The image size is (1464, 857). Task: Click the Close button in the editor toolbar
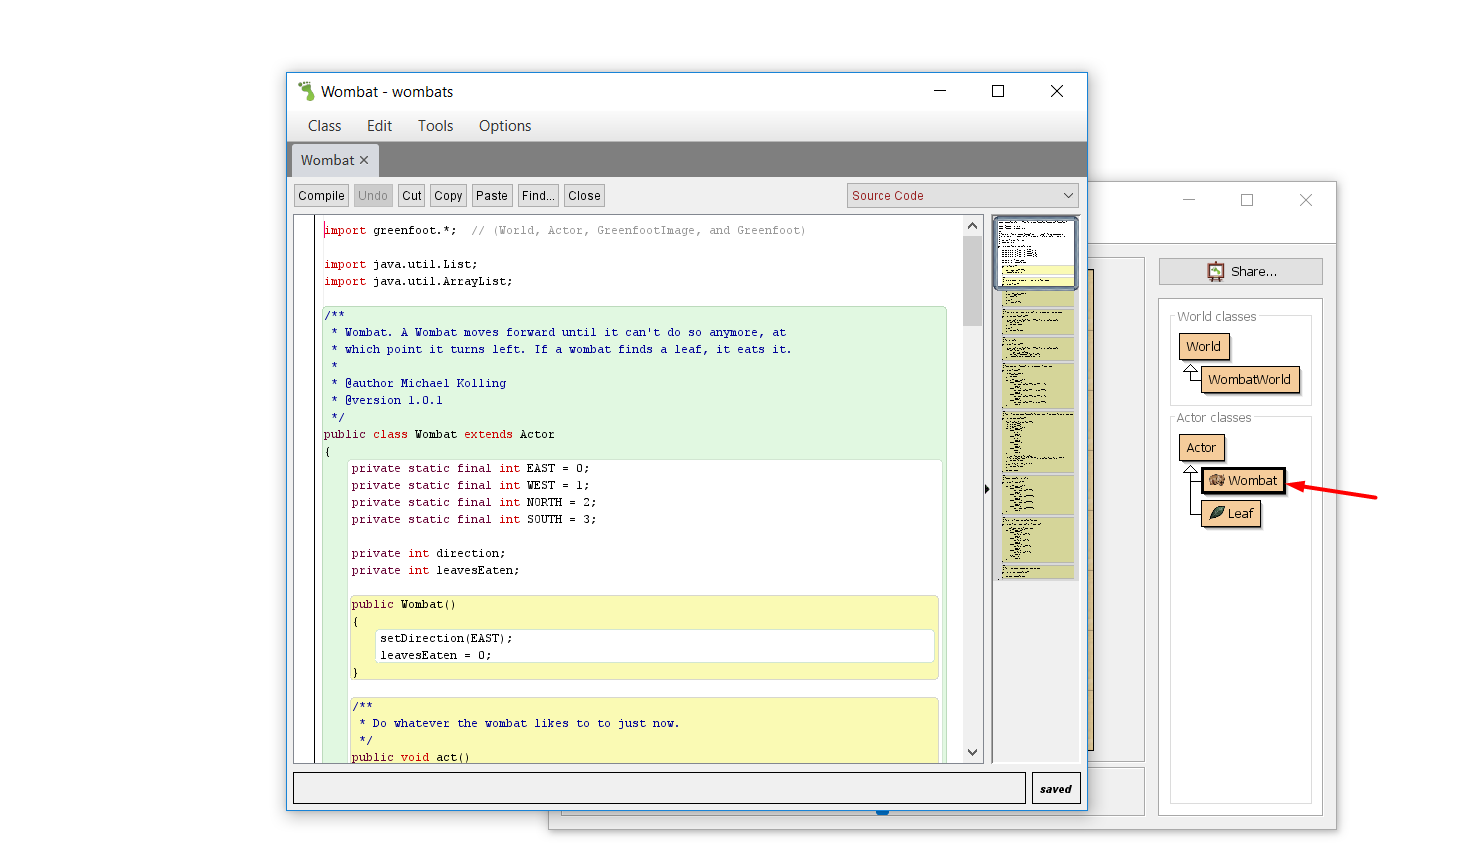(x=584, y=196)
